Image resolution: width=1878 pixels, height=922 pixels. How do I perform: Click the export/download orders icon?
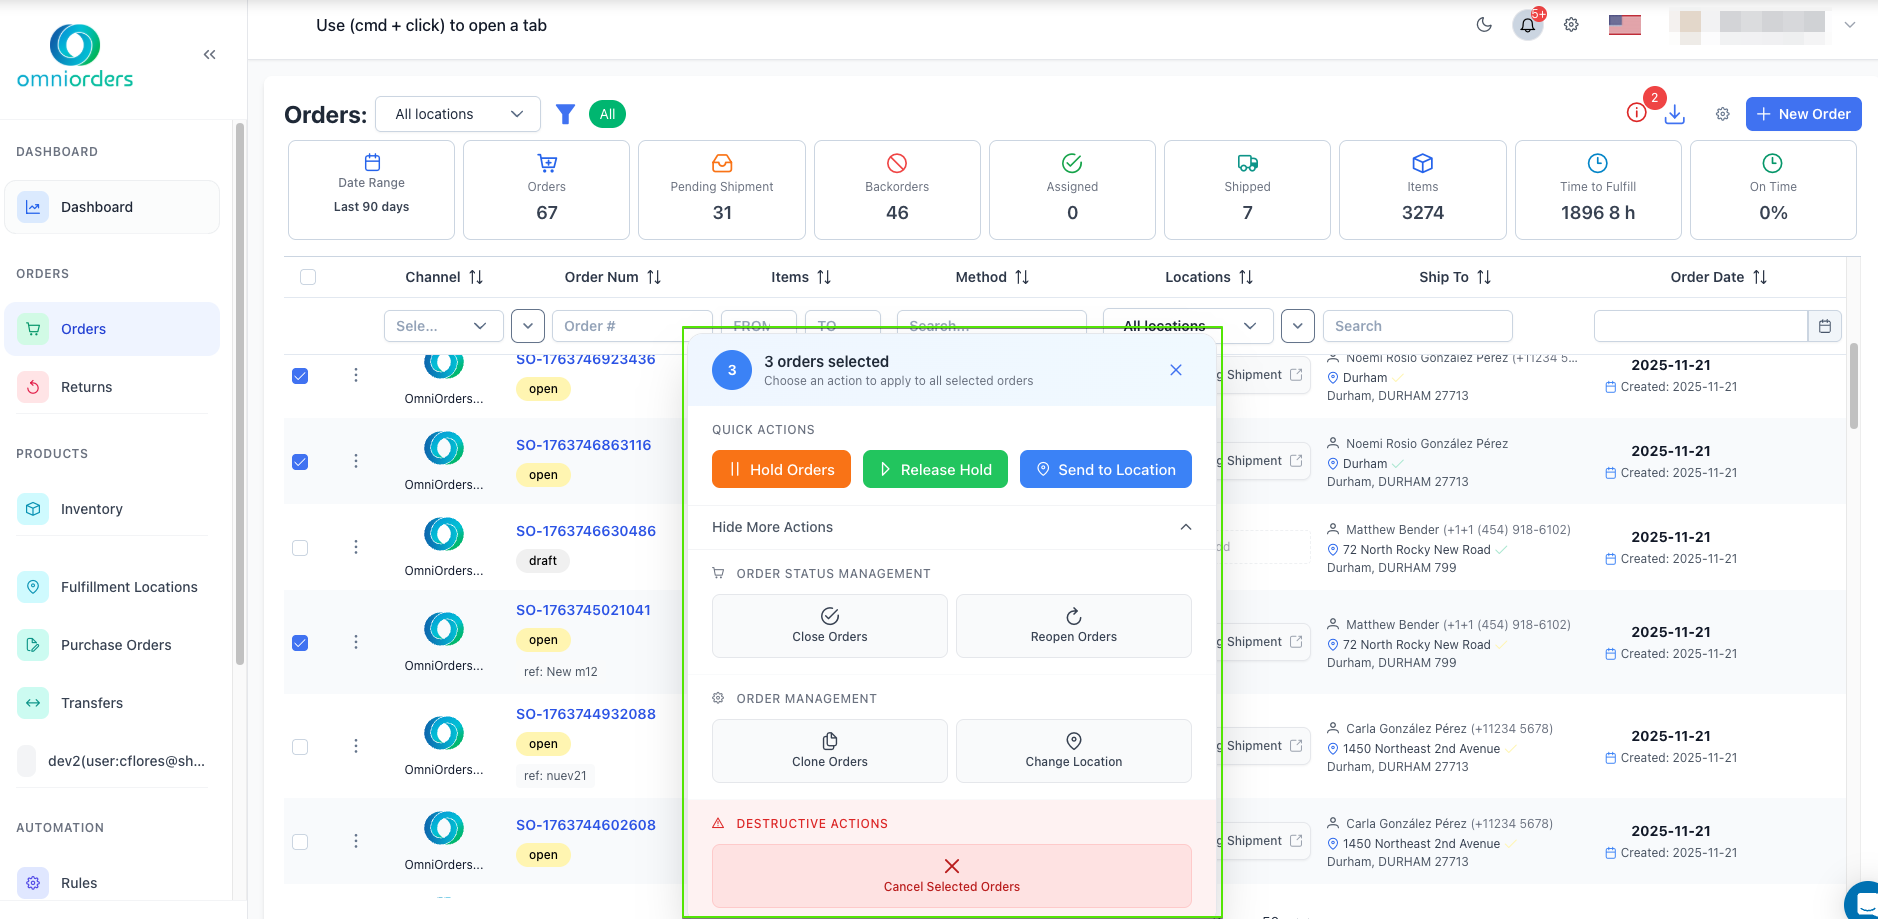coord(1676,114)
